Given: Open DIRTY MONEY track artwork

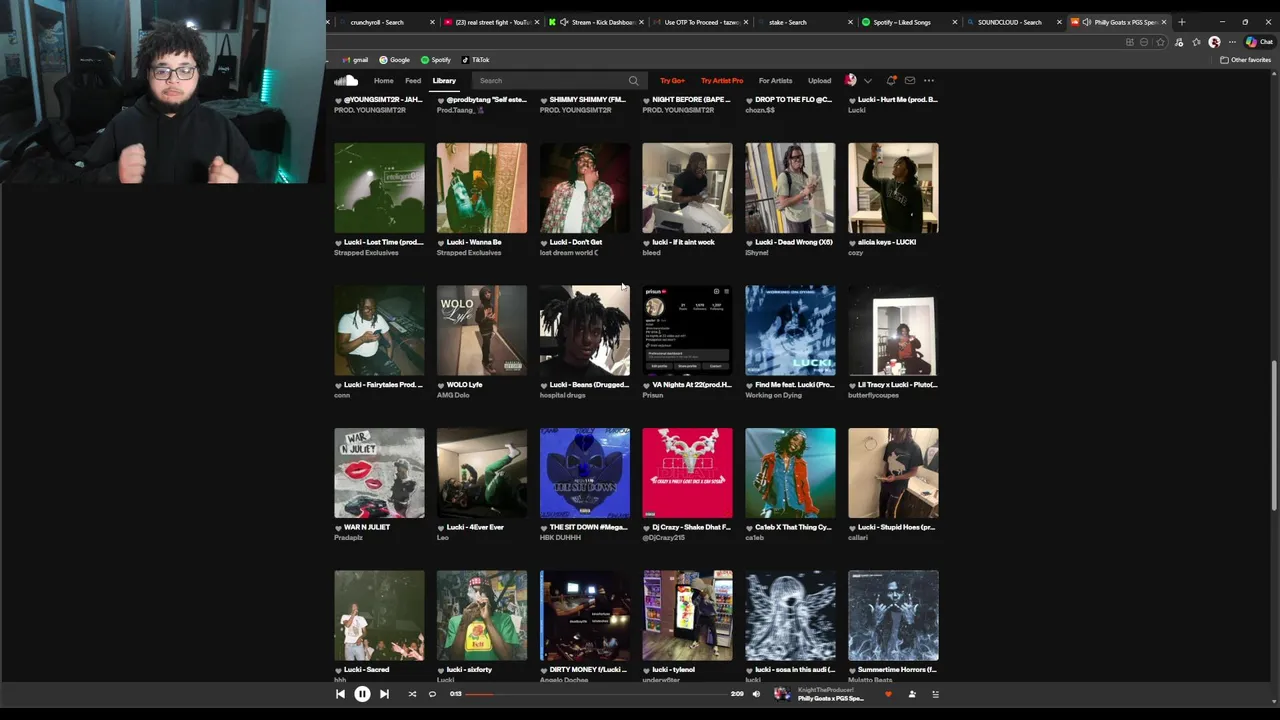Looking at the screenshot, I should 585,616.
